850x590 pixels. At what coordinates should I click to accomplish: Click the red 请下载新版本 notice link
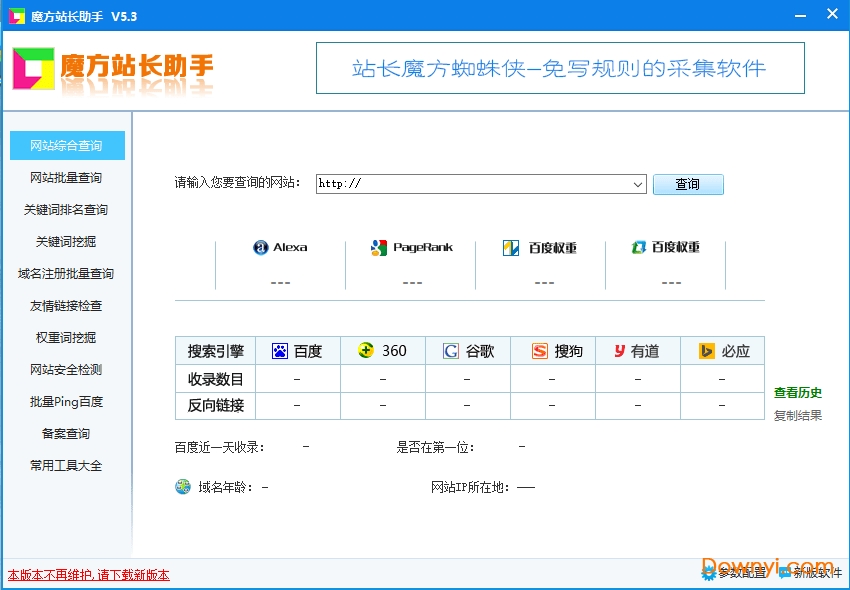tap(89, 575)
